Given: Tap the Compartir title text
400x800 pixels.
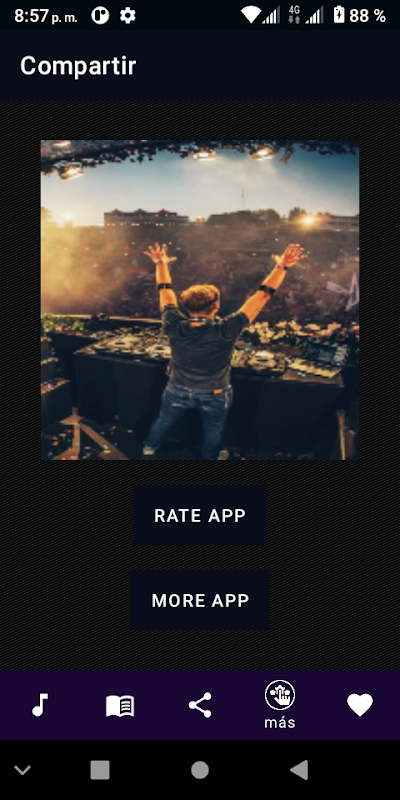Looking at the screenshot, I should (78, 65).
